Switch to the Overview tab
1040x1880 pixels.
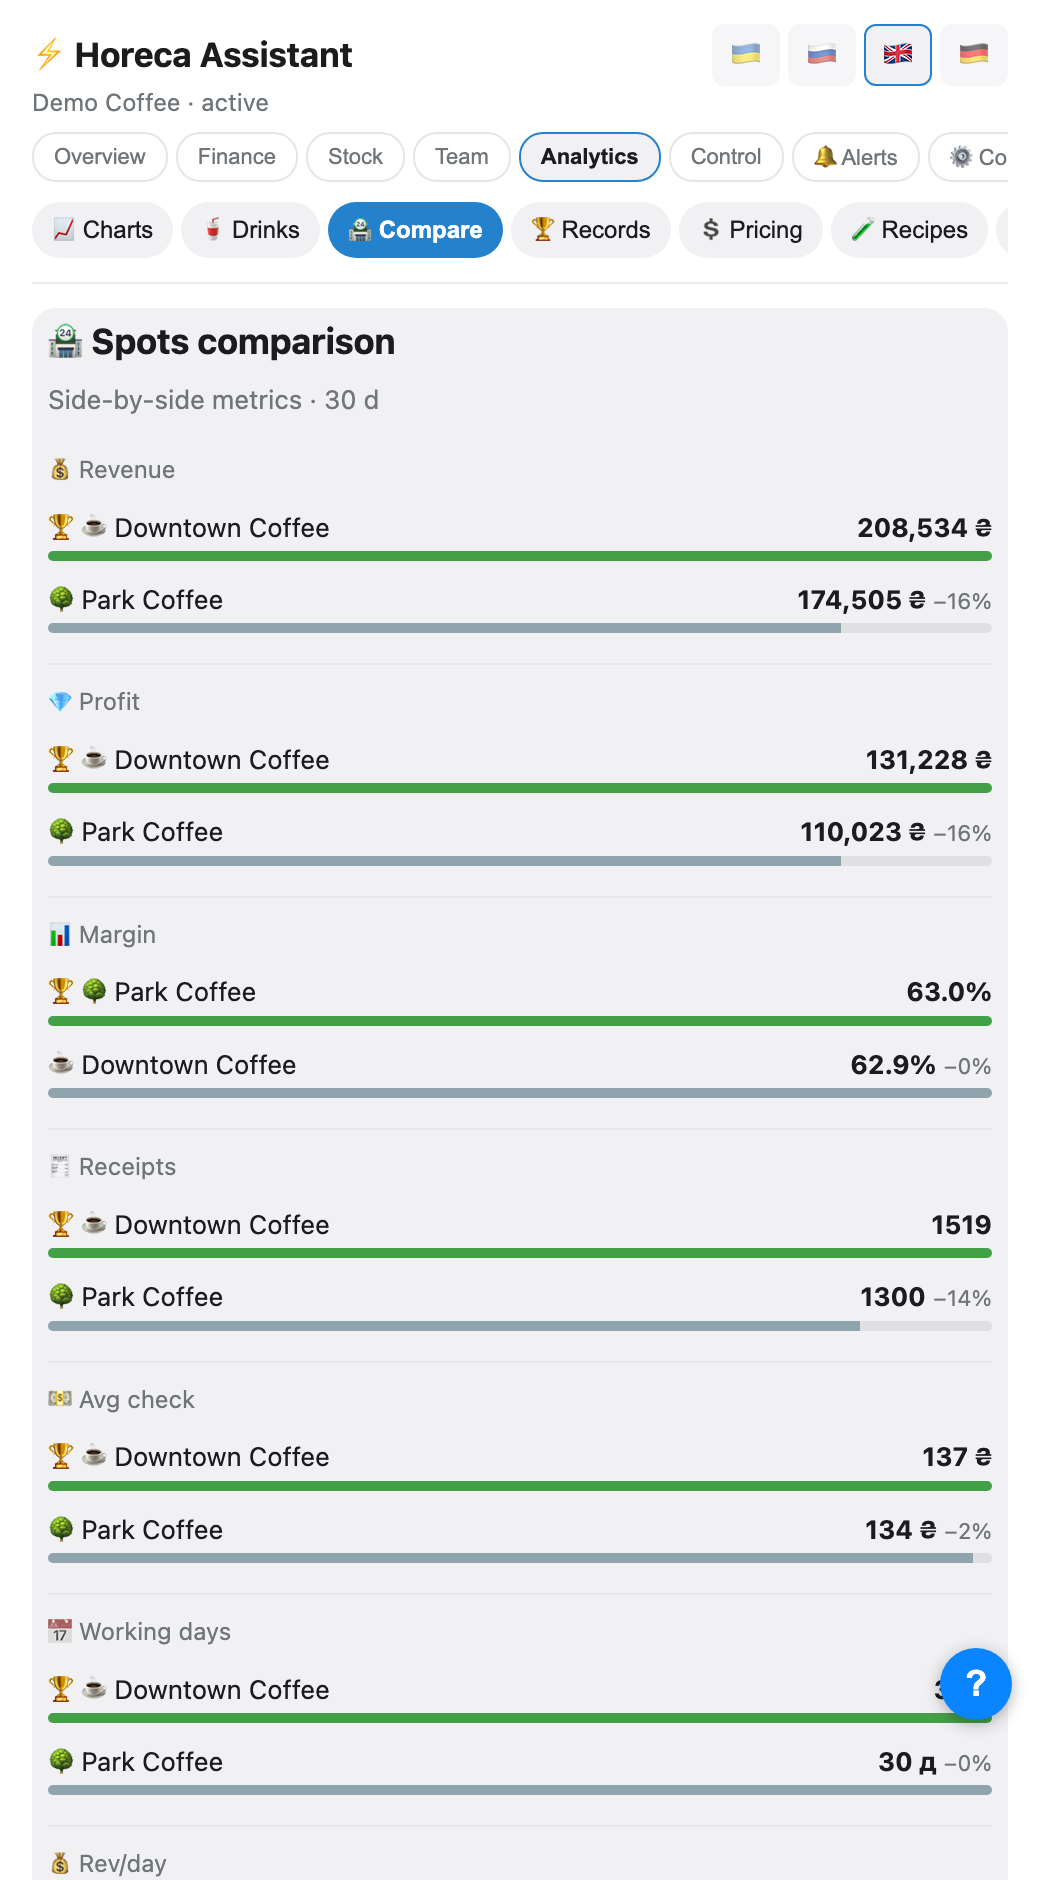[100, 157]
